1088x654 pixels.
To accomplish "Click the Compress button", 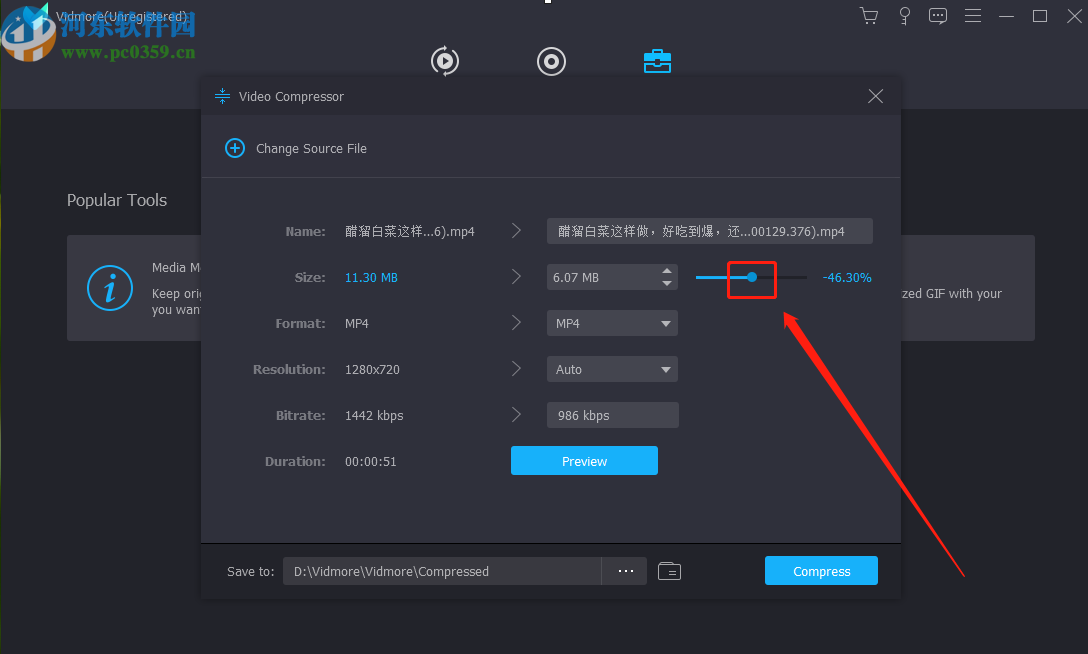I will tap(821, 571).
